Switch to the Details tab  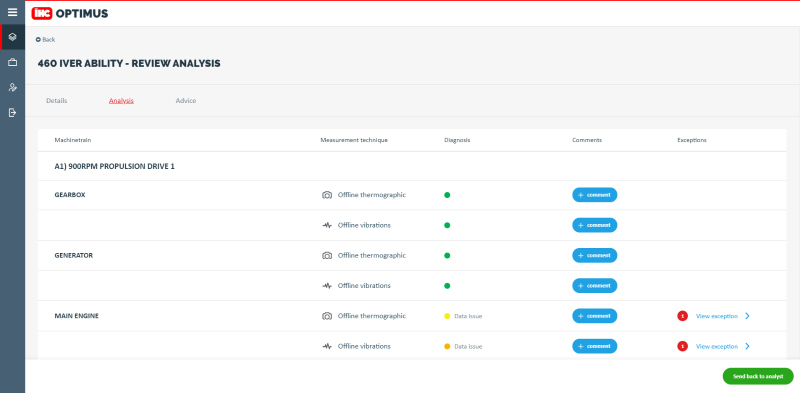coord(57,101)
